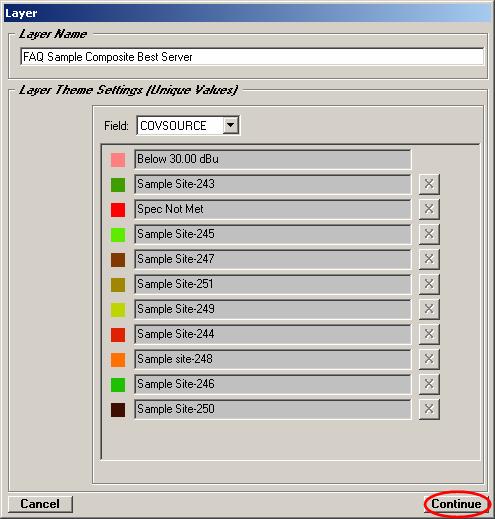The image size is (495, 519).
Task: Click the X beside Sample Site-244
Action: pyautogui.click(x=429, y=334)
